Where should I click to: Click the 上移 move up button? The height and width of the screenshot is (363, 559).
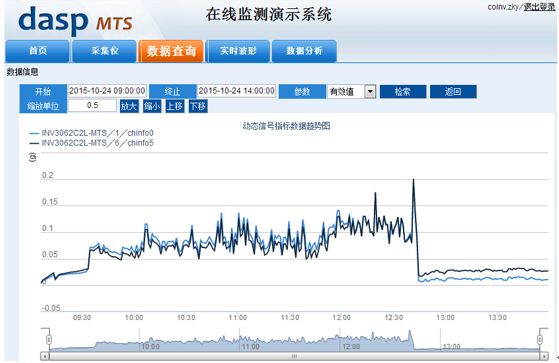click(175, 106)
